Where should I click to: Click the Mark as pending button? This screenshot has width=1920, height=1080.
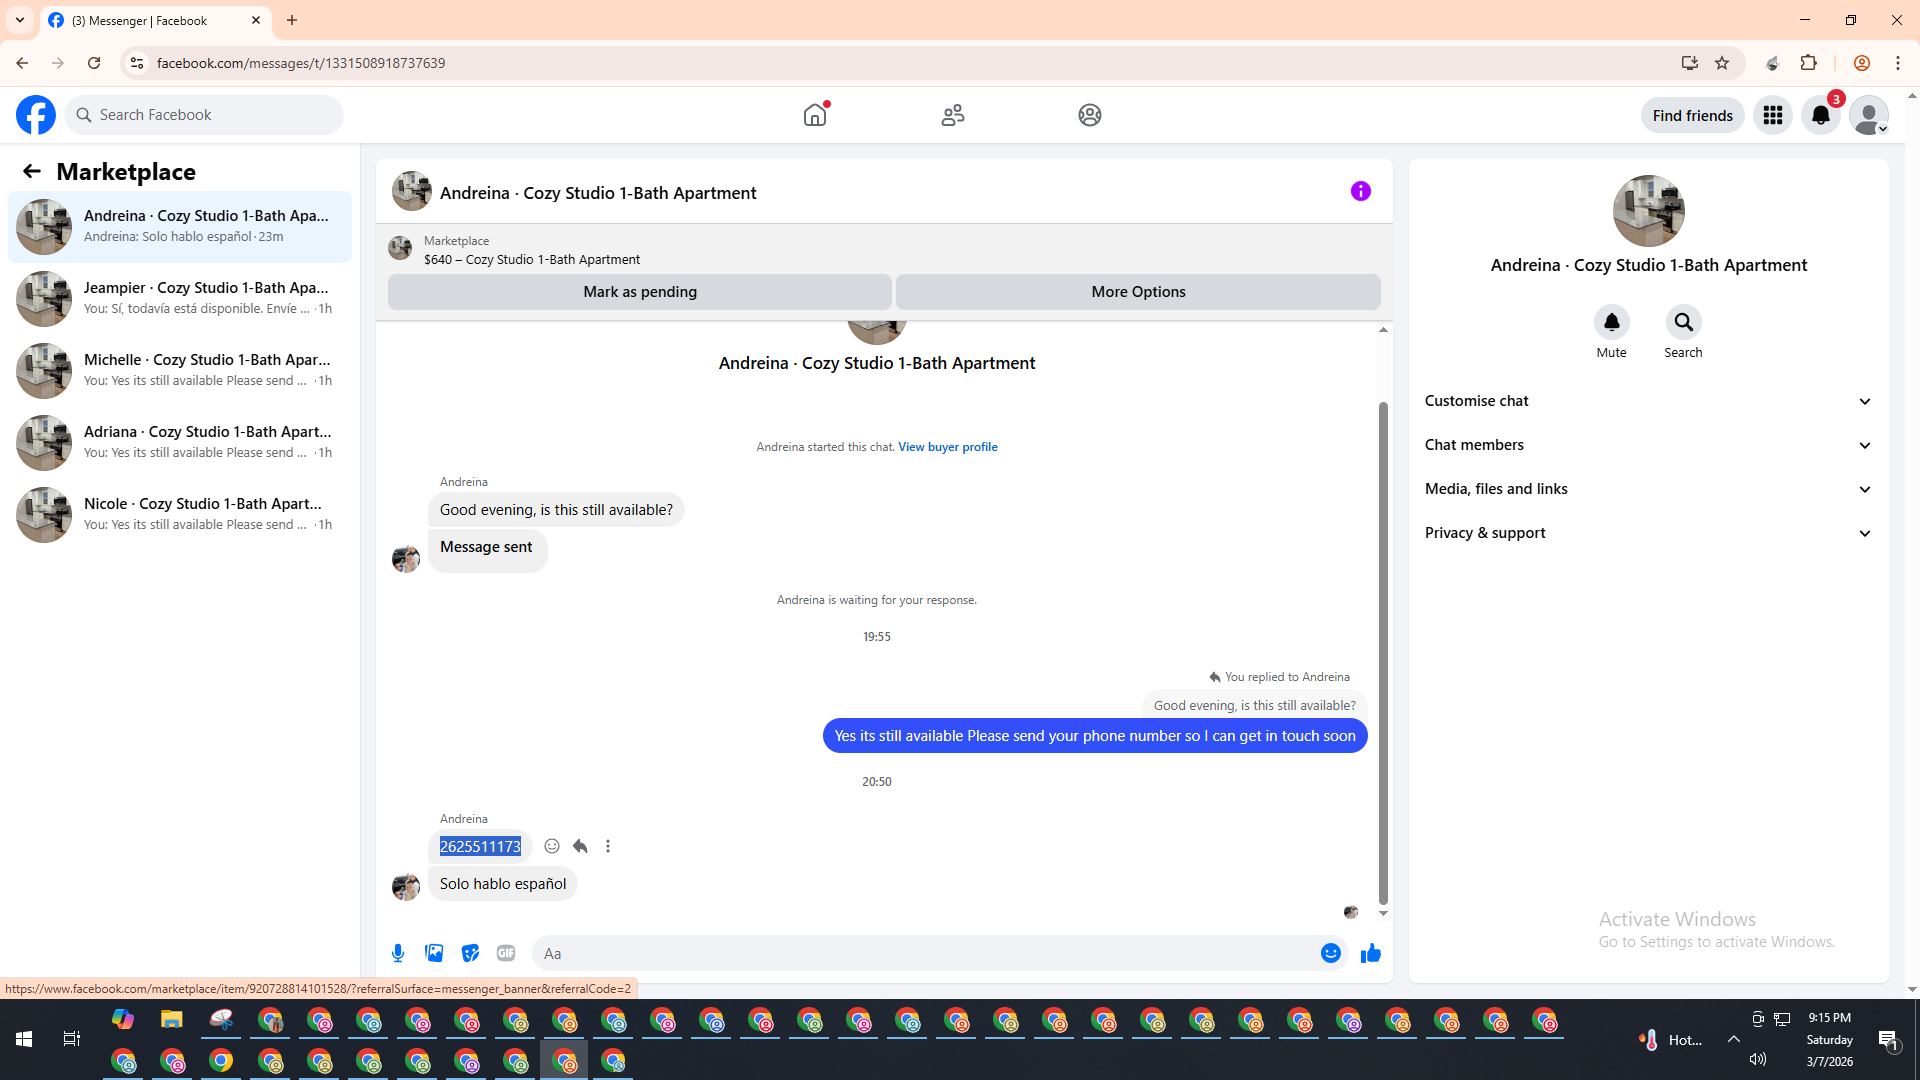click(640, 292)
